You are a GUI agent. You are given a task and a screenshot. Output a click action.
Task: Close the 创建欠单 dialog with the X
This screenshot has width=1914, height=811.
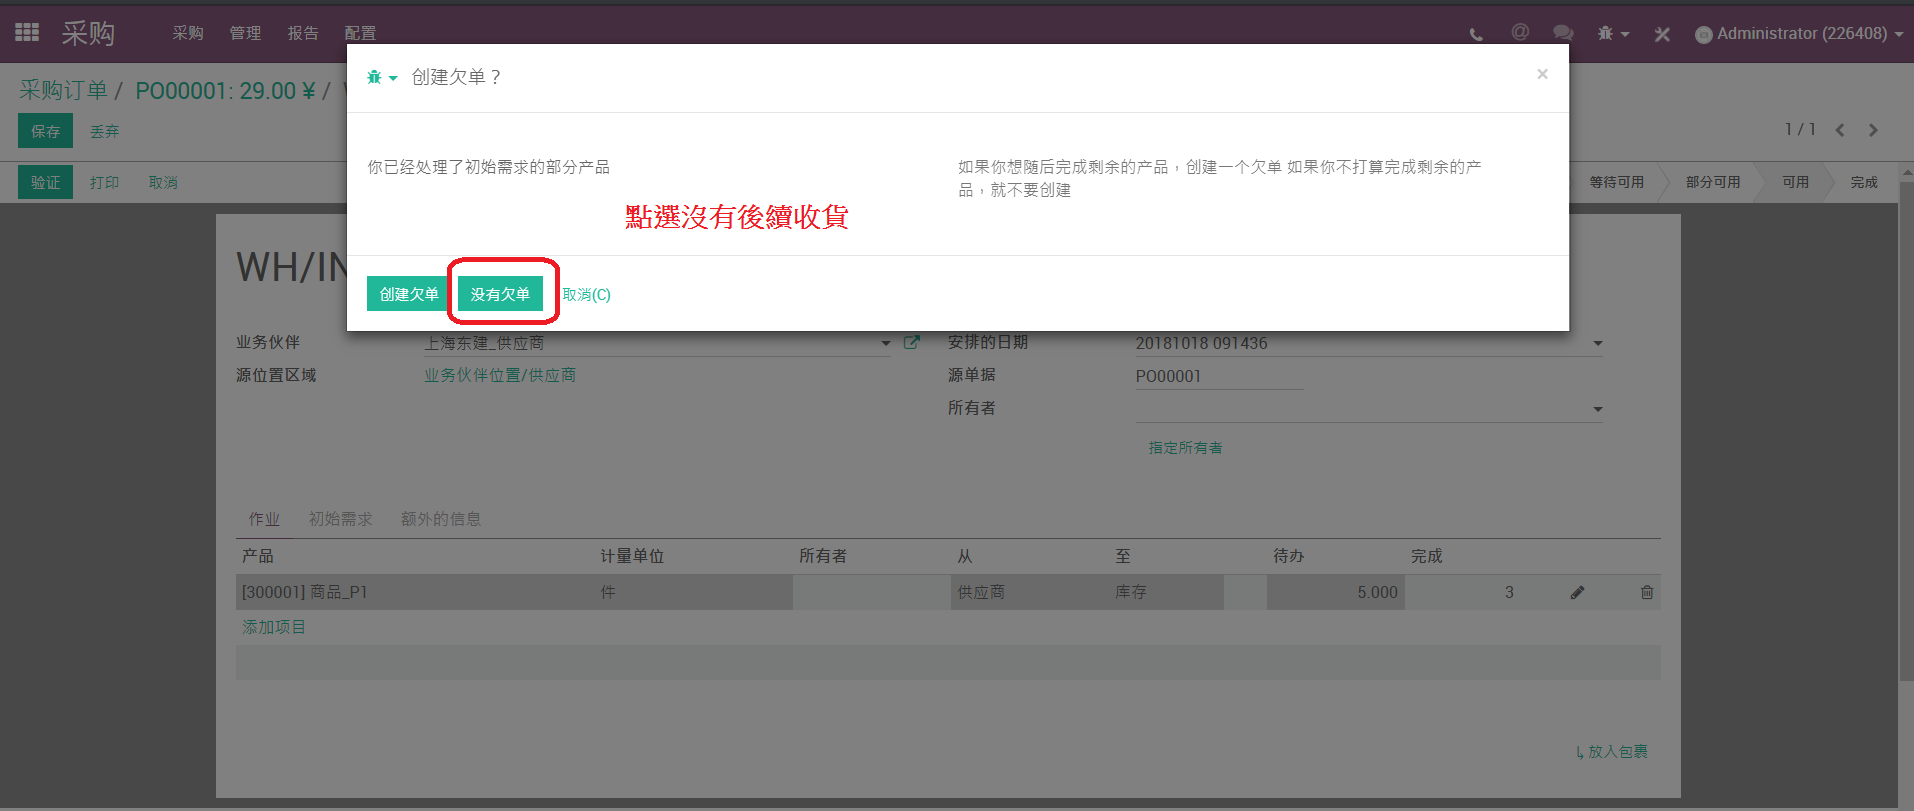coord(1542,74)
